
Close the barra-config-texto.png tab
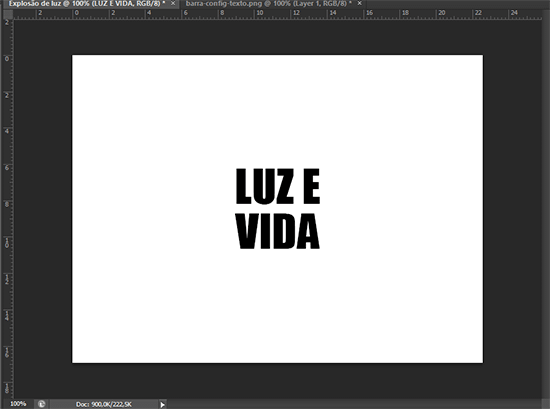tap(360, 3)
